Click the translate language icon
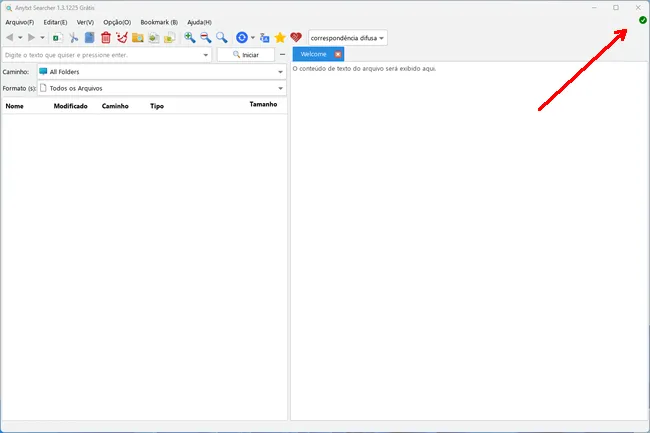The width and height of the screenshot is (650, 433). click(x=264, y=38)
